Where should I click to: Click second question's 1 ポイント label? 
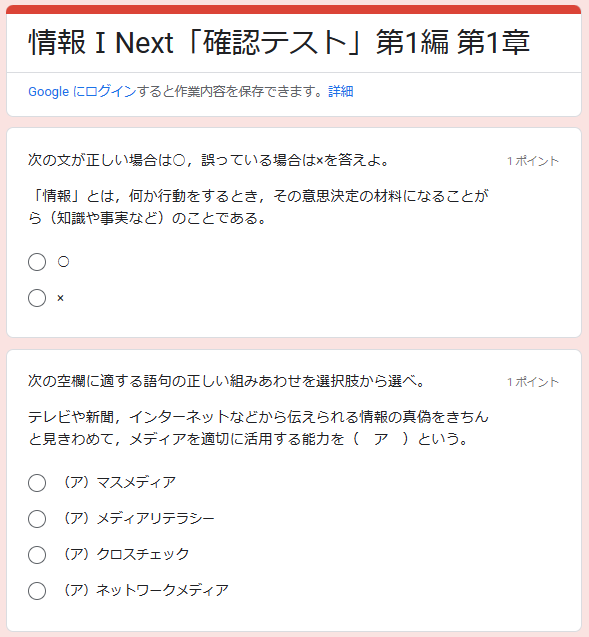pyautogui.click(x=533, y=382)
